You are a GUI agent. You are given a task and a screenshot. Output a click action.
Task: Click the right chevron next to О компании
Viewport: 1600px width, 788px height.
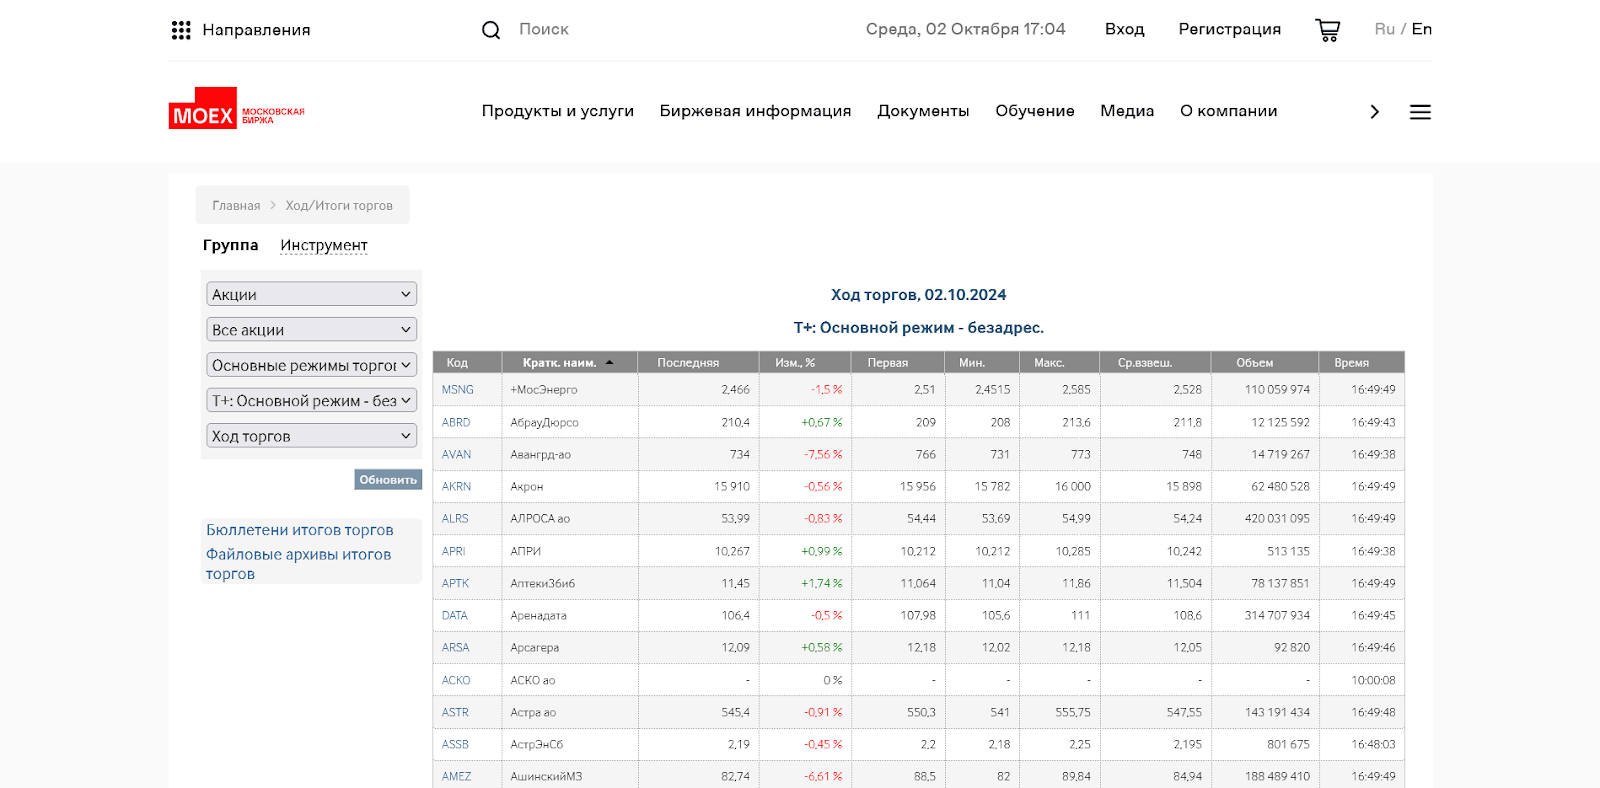1375,112
